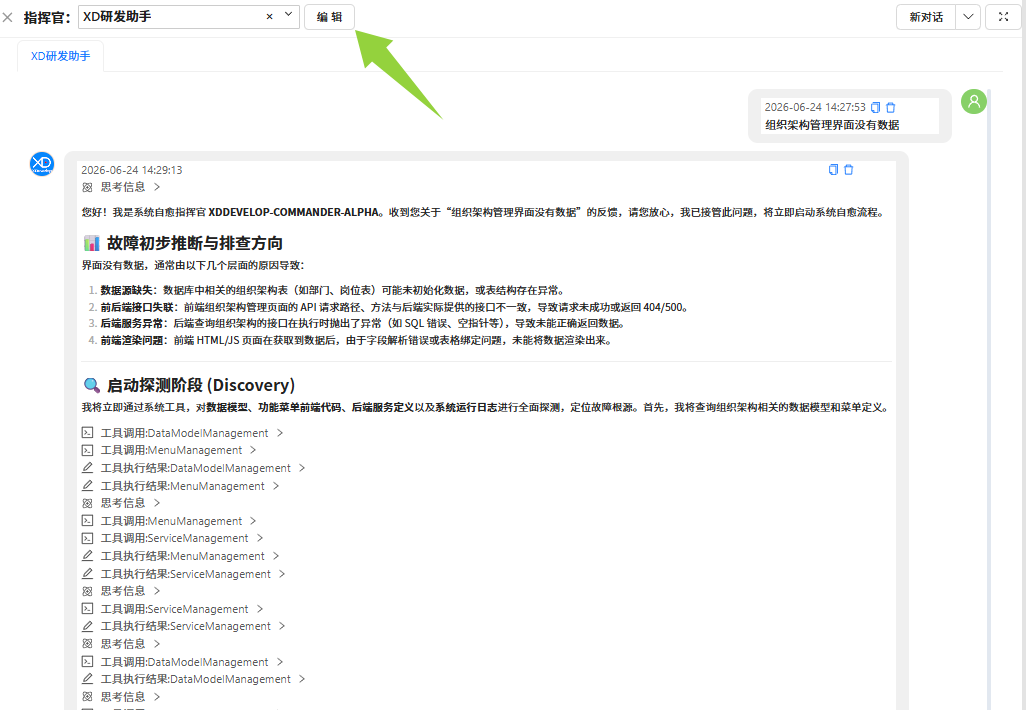Open the dropdown arrow beside 新对话
This screenshot has width=1026, height=710.
click(x=968, y=17)
